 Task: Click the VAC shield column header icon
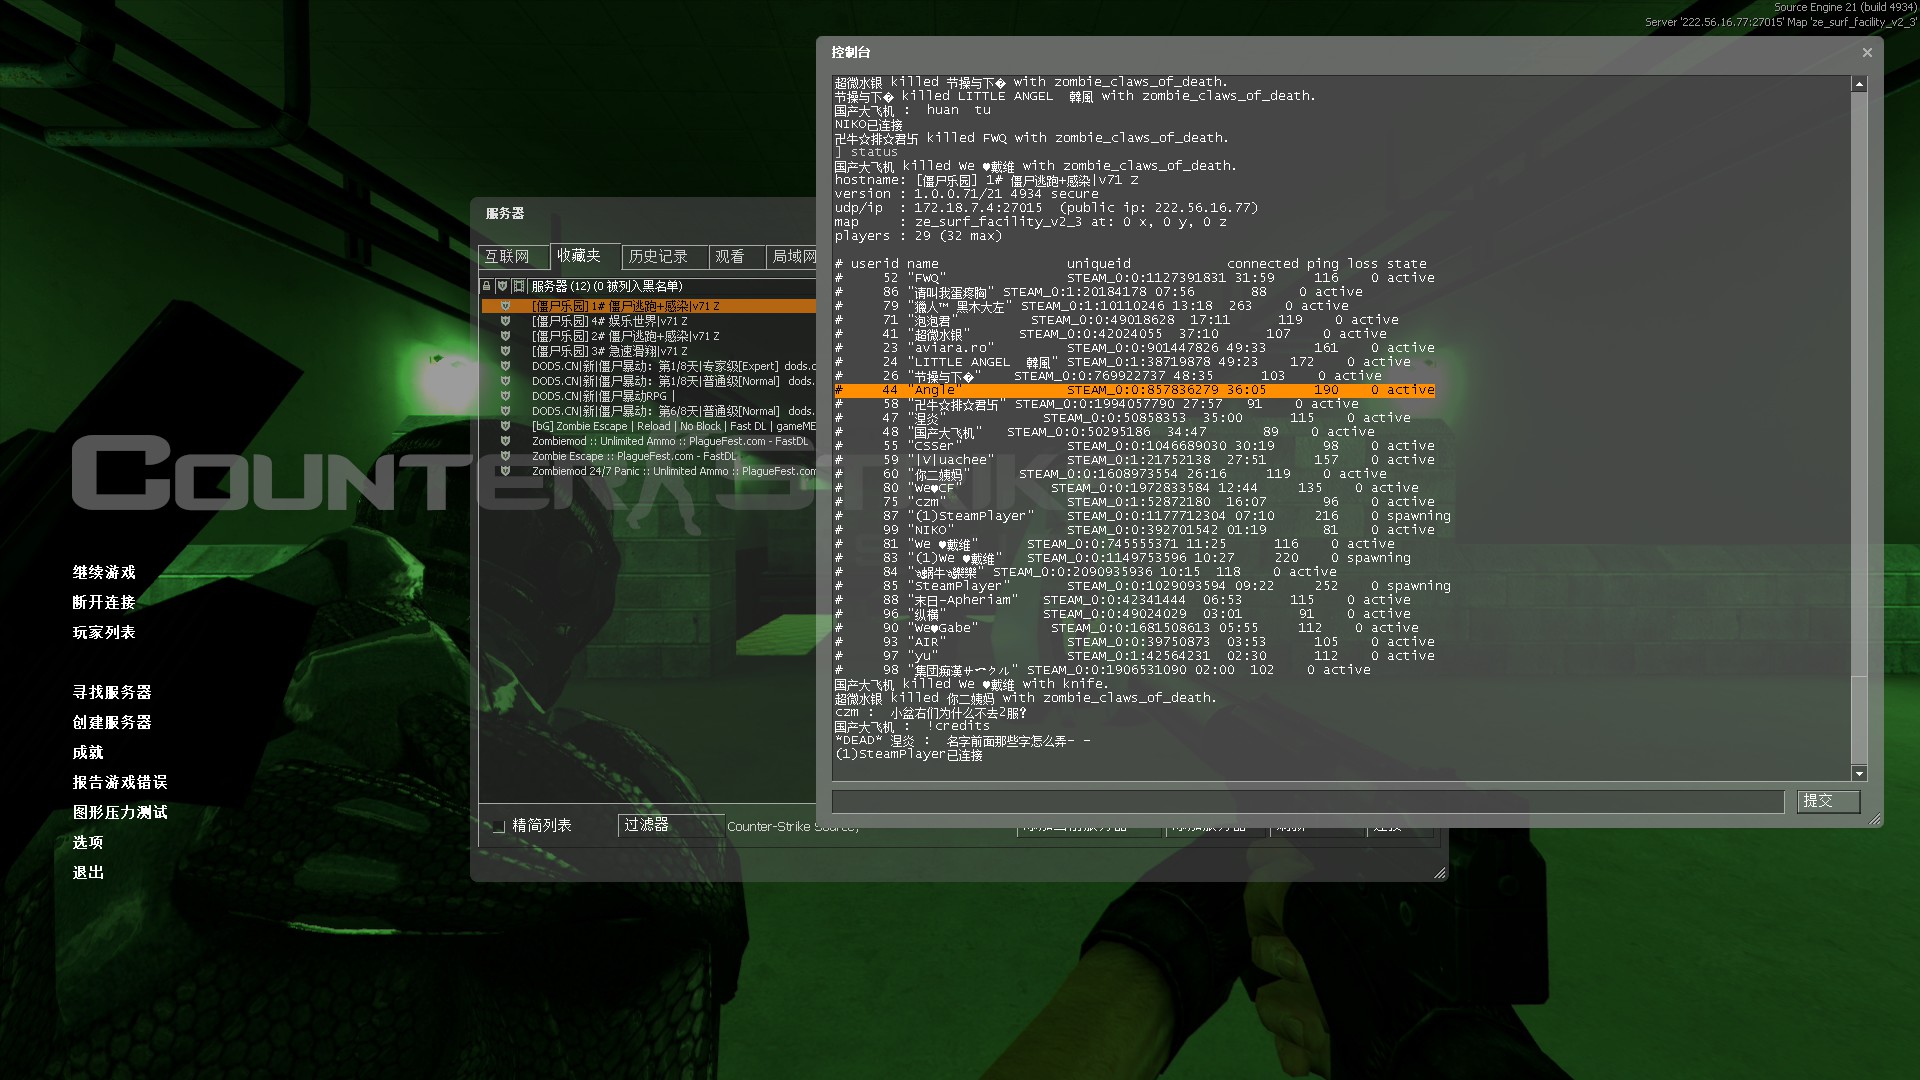tap(503, 286)
